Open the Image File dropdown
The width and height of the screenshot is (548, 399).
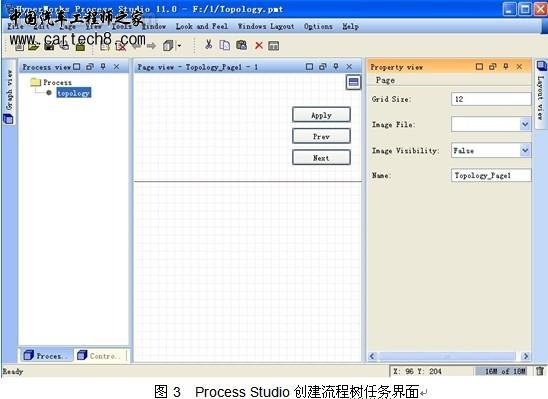525,124
